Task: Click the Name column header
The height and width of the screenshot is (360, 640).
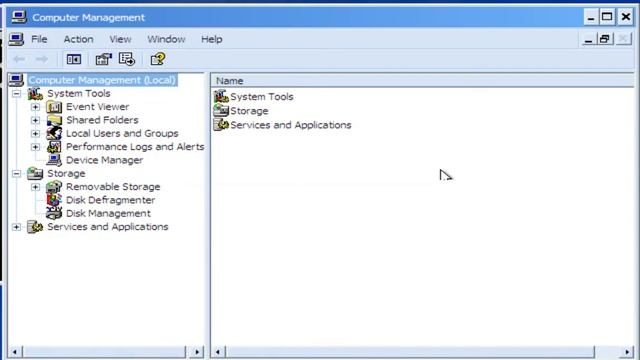Action: coord(422,81)
